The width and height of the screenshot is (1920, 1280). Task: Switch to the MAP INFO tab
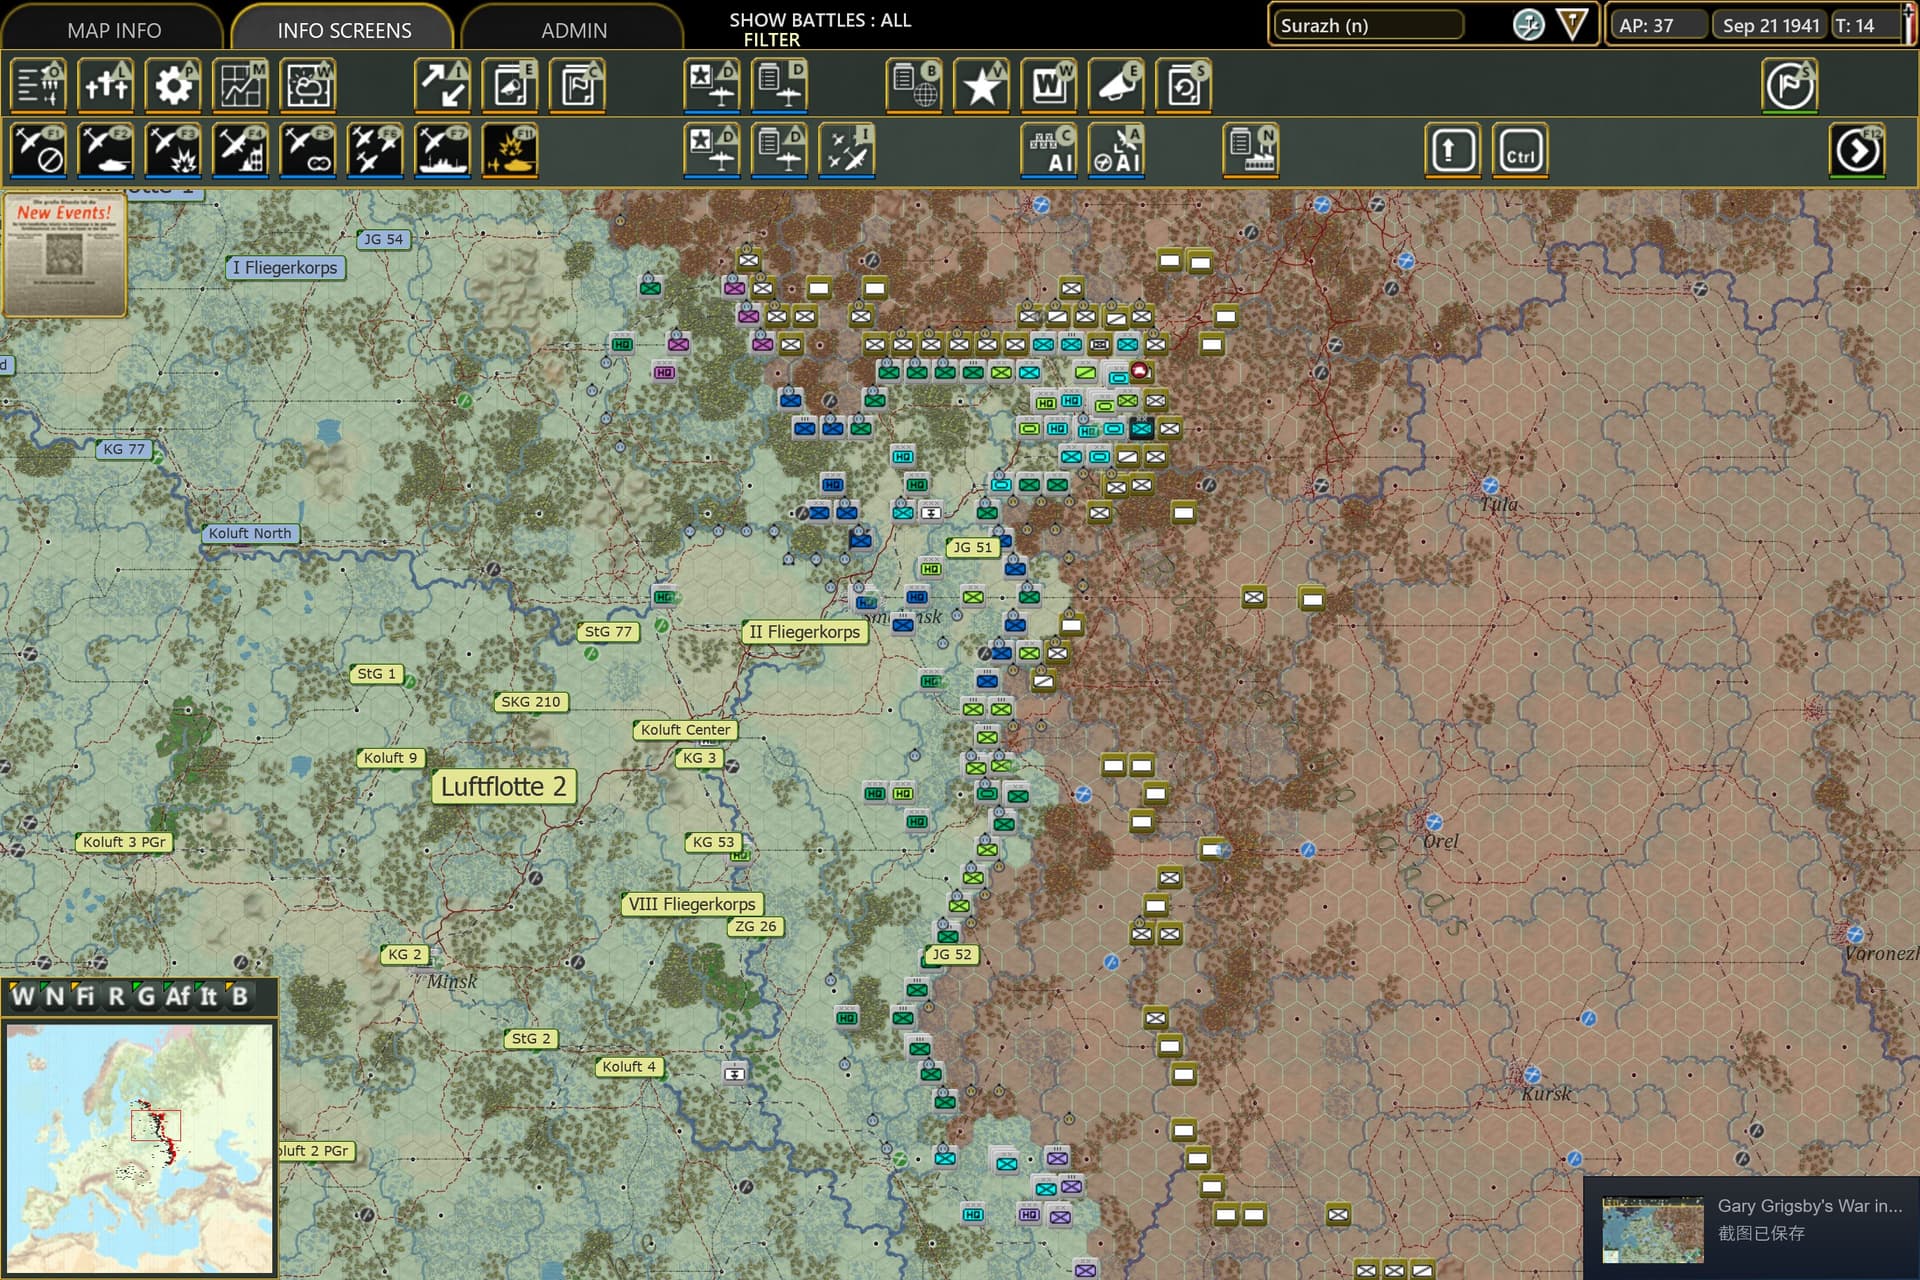coord(114,29)
